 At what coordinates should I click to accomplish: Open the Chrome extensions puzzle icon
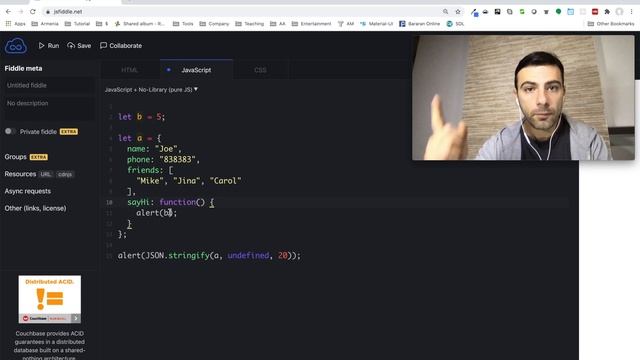click(607, 12)
